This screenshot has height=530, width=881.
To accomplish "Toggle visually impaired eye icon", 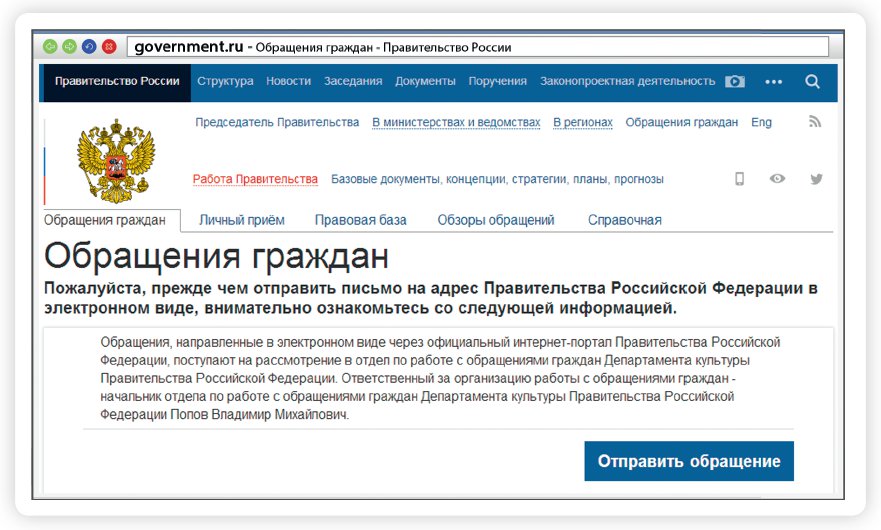I will [777, 179].
